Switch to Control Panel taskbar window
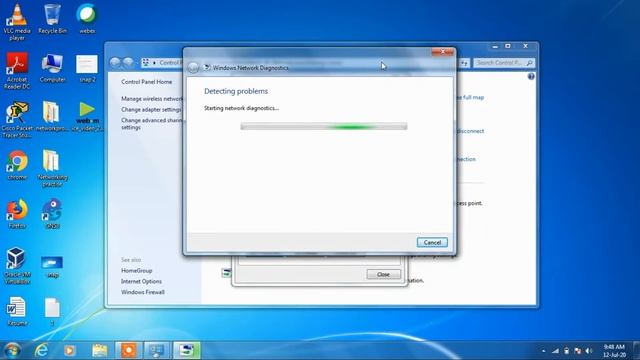This screenshot has height=360, width=640. click(157, 350)
